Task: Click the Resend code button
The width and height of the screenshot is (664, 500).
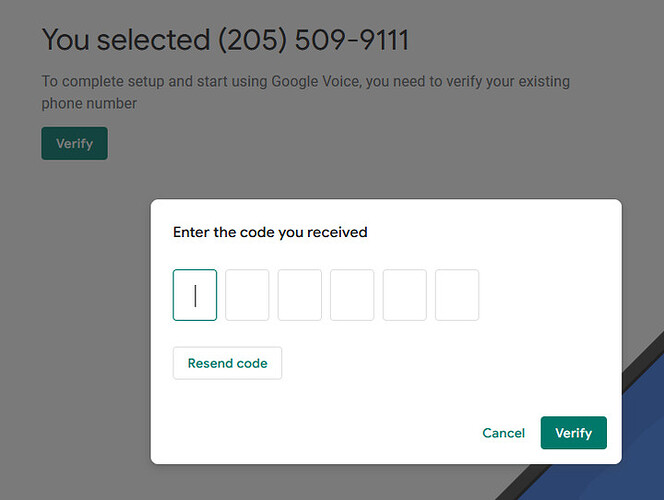Action: [x=227, y=363]
